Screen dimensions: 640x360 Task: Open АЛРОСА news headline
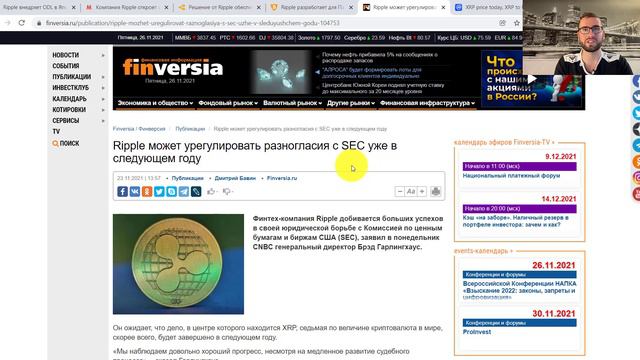pyautogui.click(x=372, y=73)
